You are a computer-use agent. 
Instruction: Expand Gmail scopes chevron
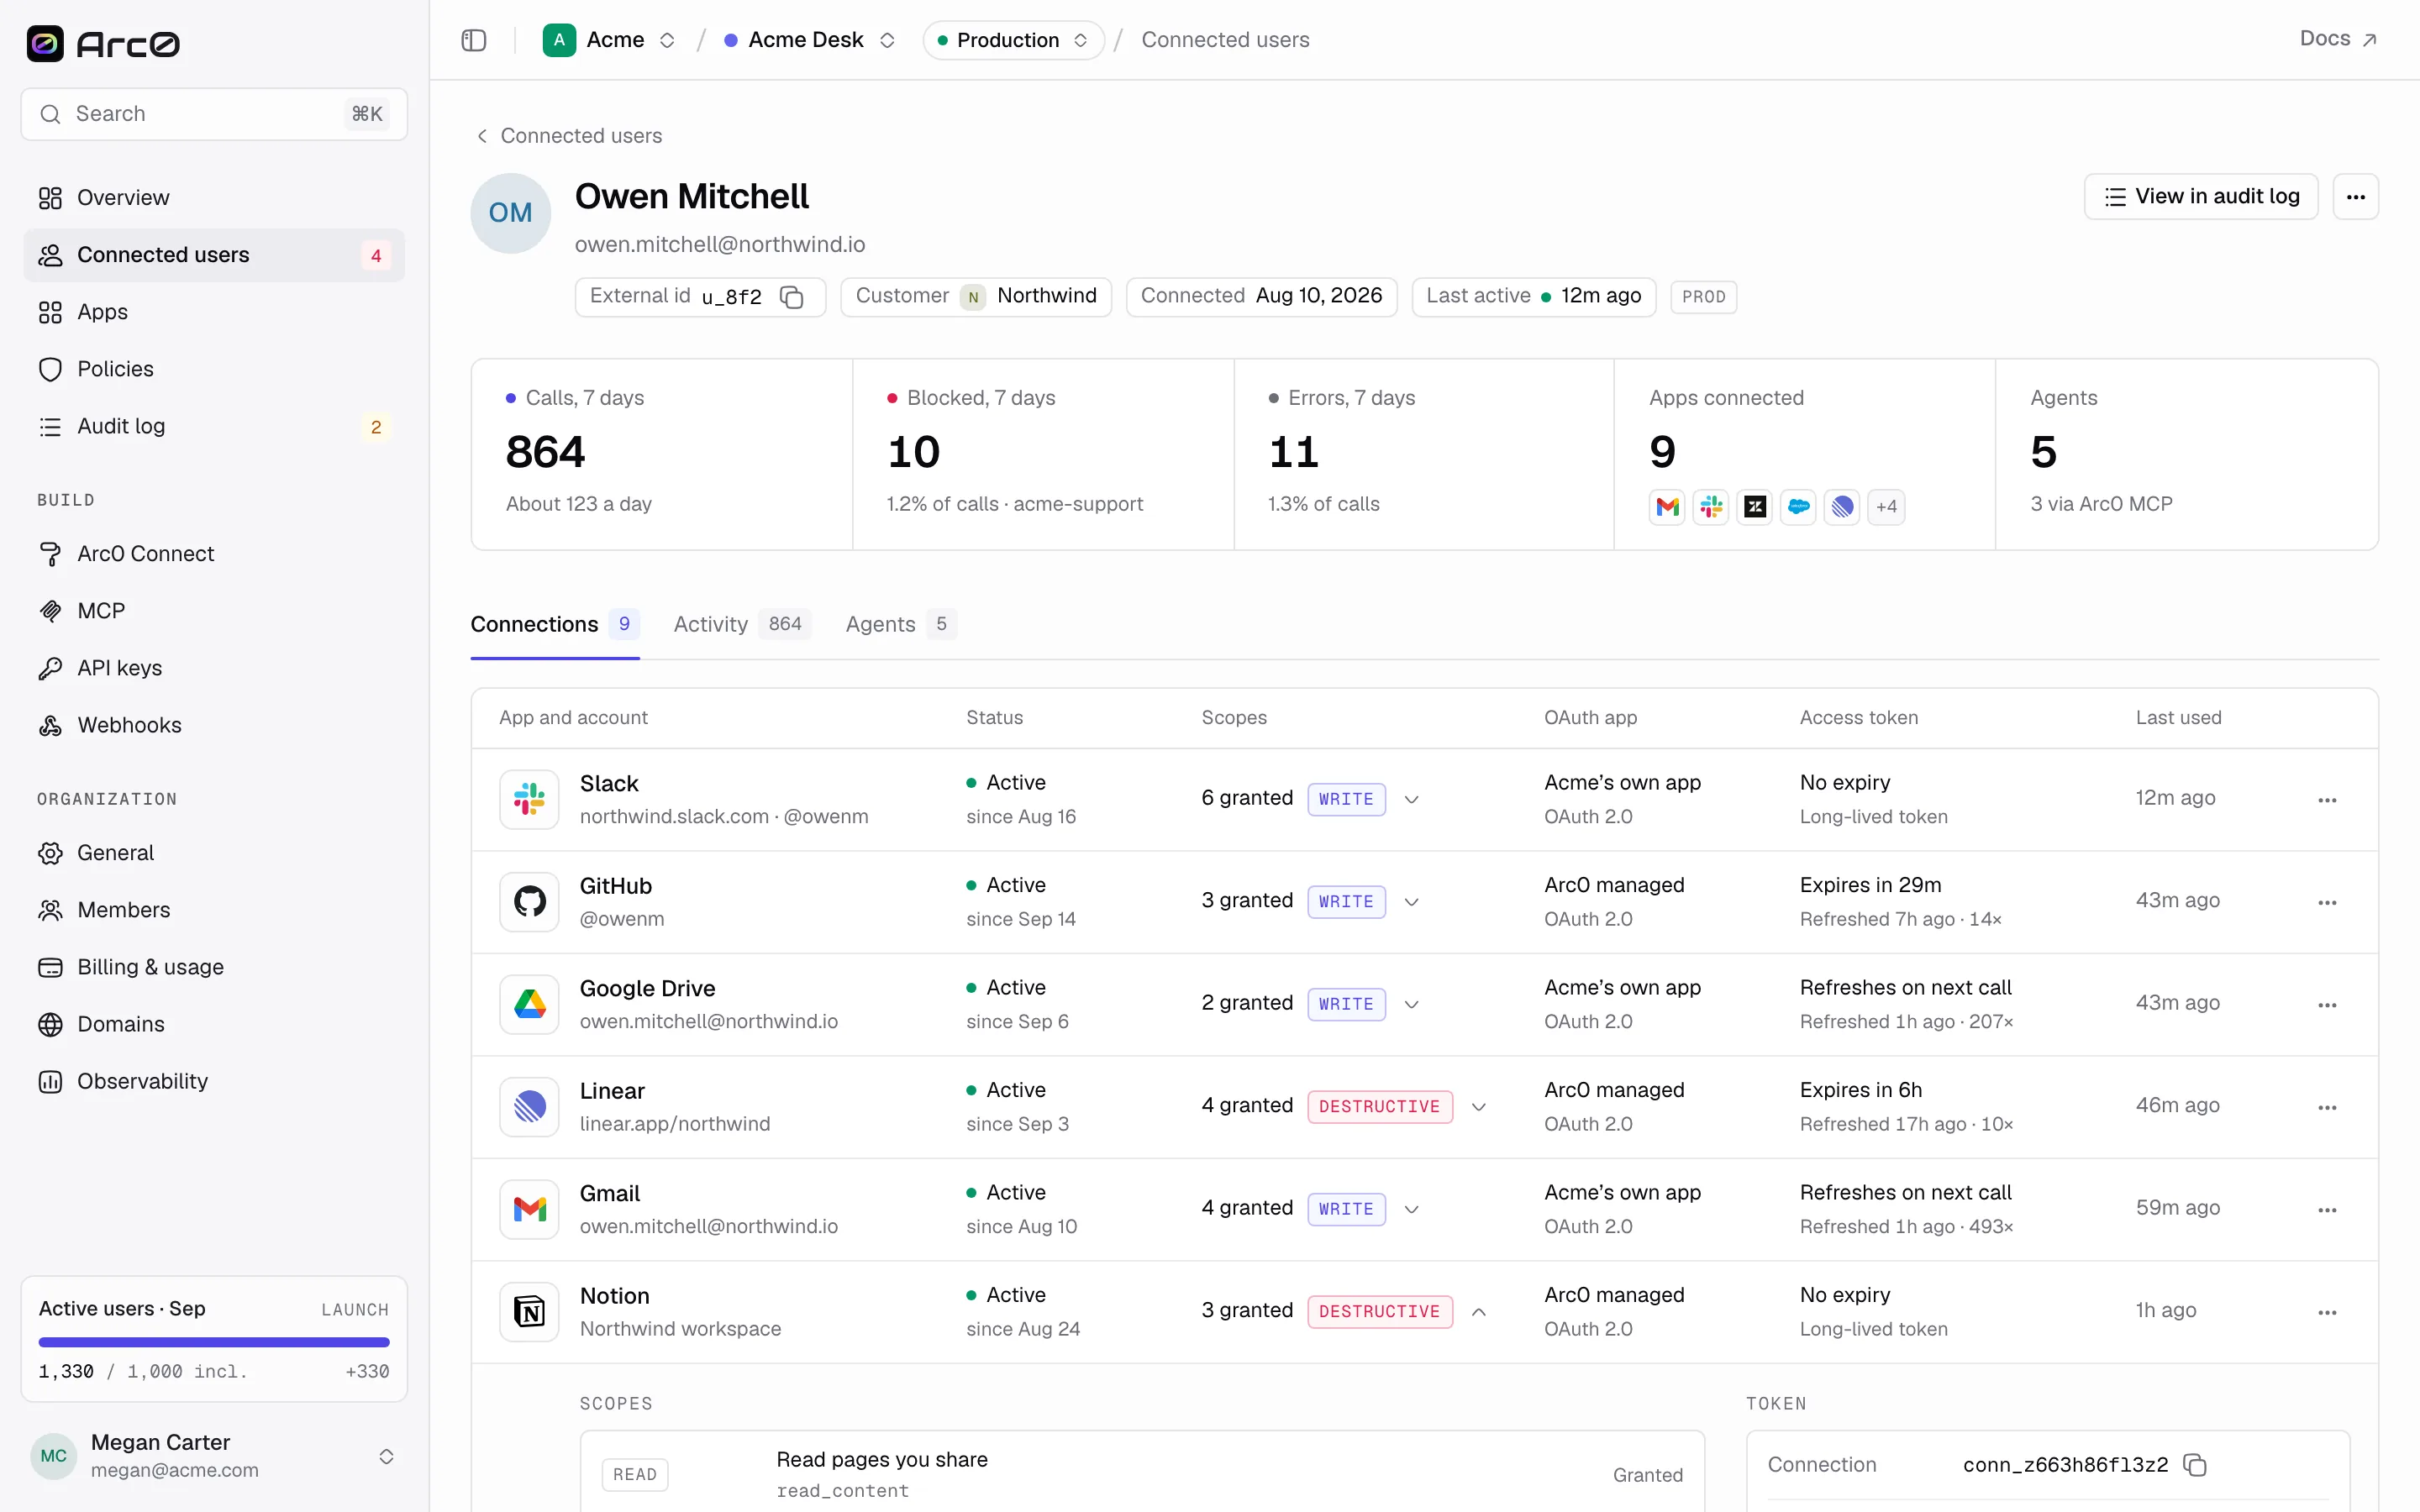[1411, 1210]
